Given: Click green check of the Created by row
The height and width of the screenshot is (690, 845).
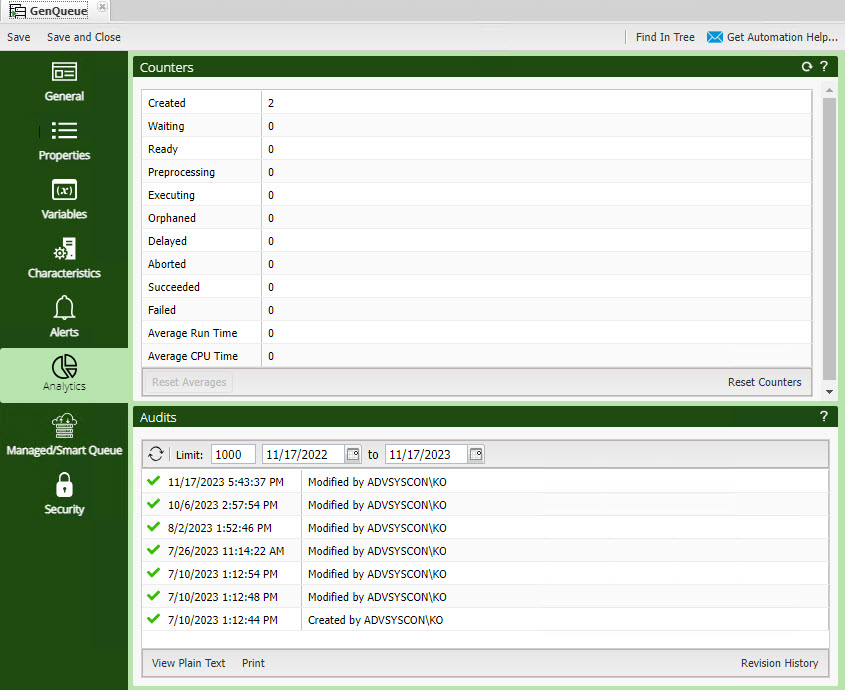Looking at the screenshot, I should (154, 618).
